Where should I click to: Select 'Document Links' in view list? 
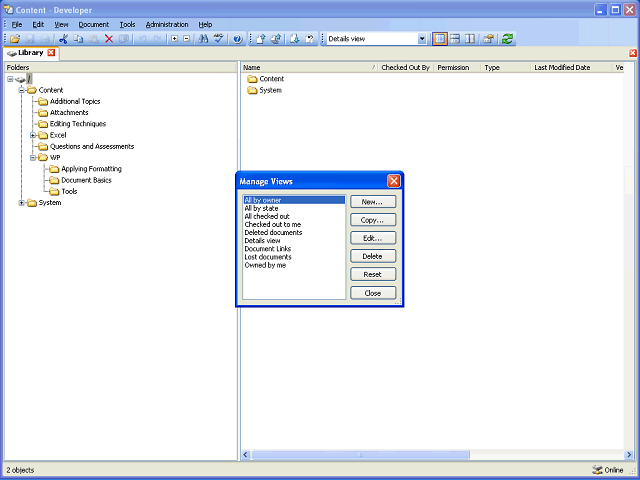268,249
